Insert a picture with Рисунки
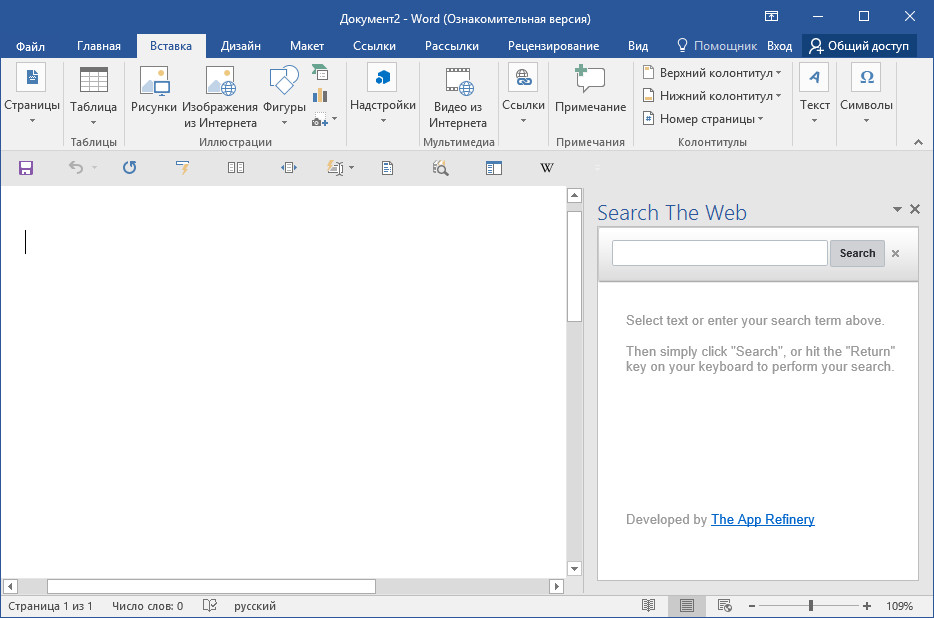The image size is (934, 618). point(154,92)
